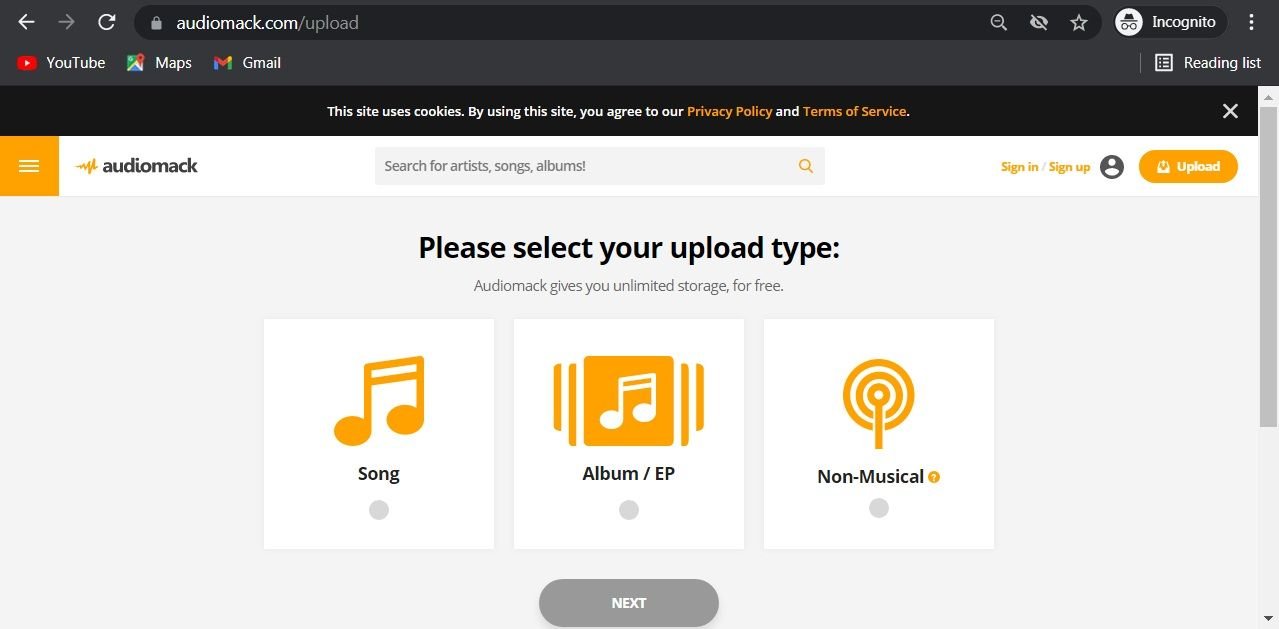
Task: Click the third-party cookies blocked eye icon
Action: (x=1039, y=22)
